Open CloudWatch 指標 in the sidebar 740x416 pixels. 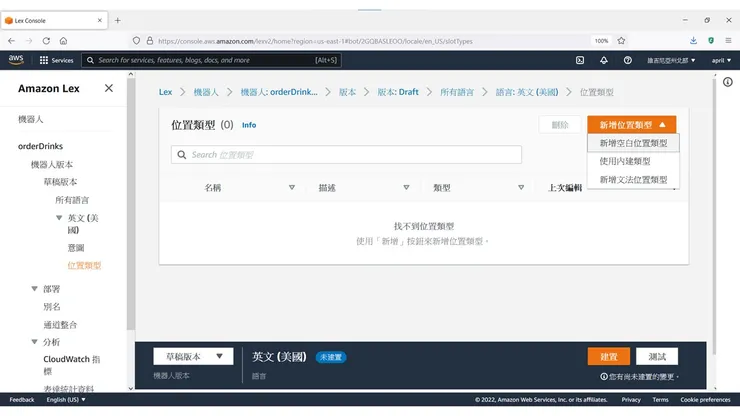(x=71, y=365)
